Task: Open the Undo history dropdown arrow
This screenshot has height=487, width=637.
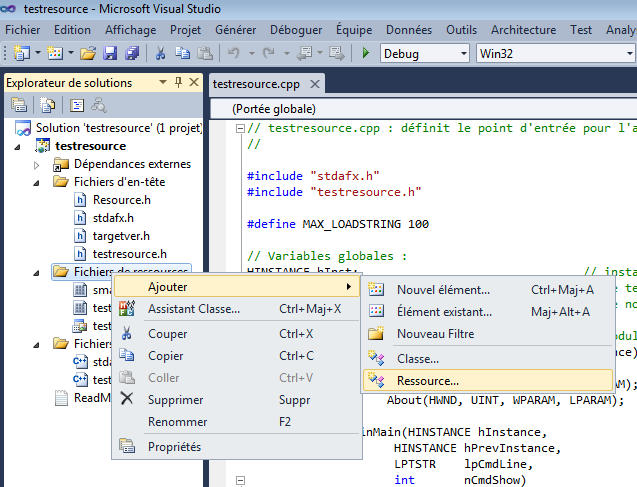Action: [252, 53]
